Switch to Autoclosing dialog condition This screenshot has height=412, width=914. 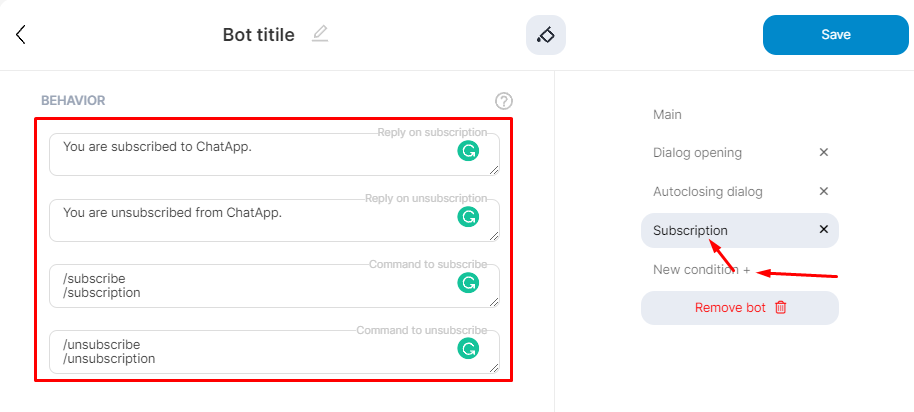point(707,191)
